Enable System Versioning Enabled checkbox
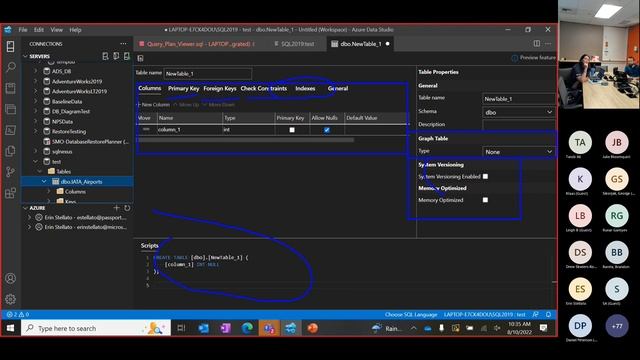 coord(485,176)
